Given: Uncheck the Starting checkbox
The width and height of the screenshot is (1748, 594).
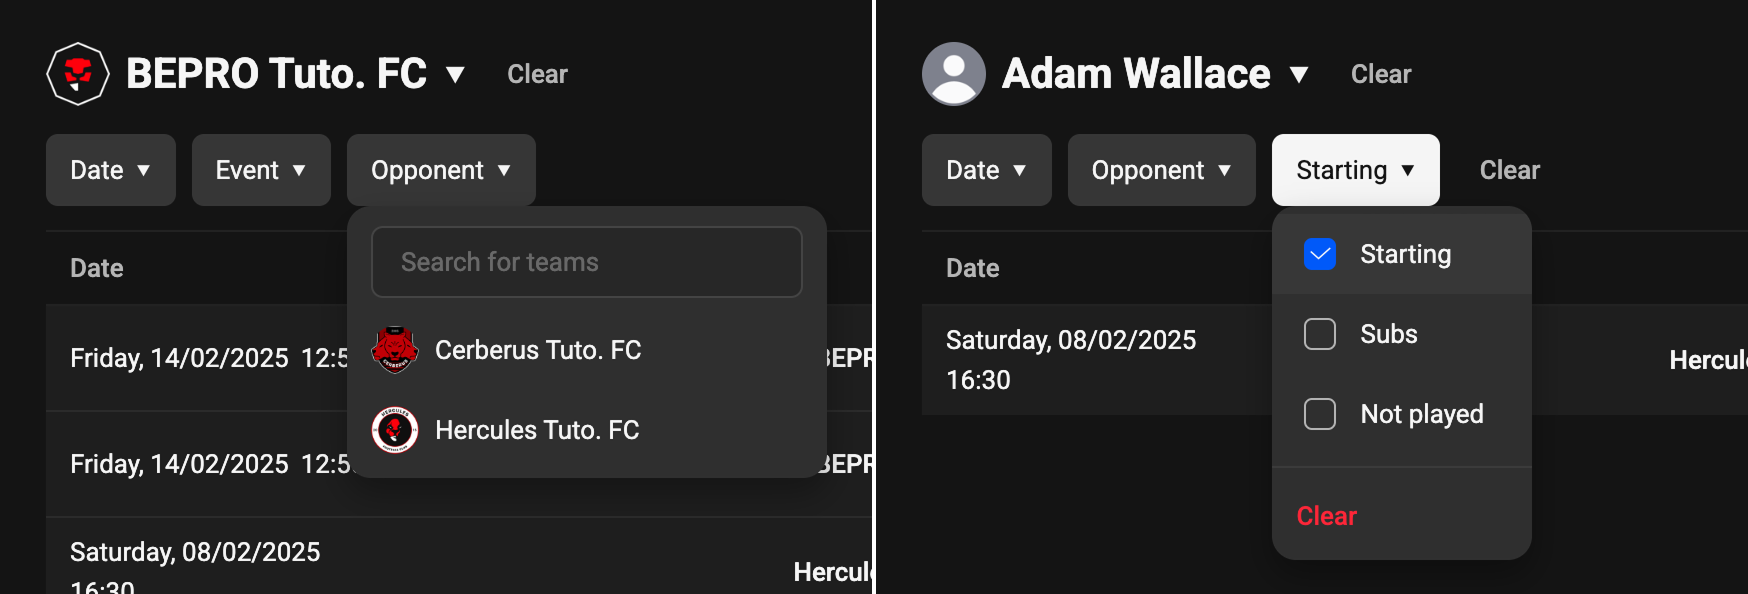Looking at the screenshot, I should pos(1320,254).
